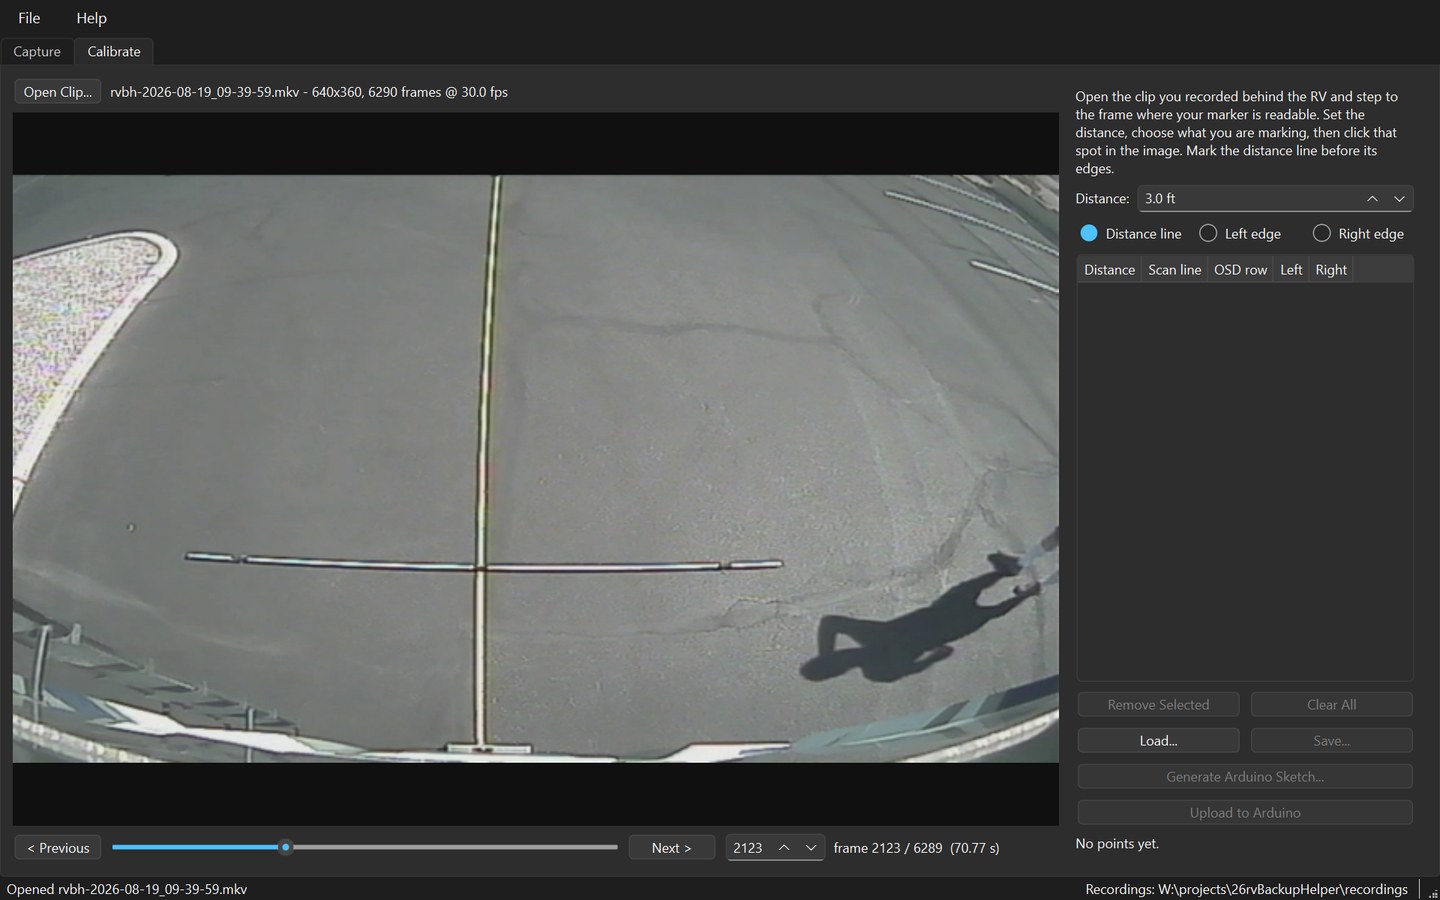This screenshot has width=1440, height=900.
Task: Click the Upload to Arduino button
Action: click(1245, 813)
